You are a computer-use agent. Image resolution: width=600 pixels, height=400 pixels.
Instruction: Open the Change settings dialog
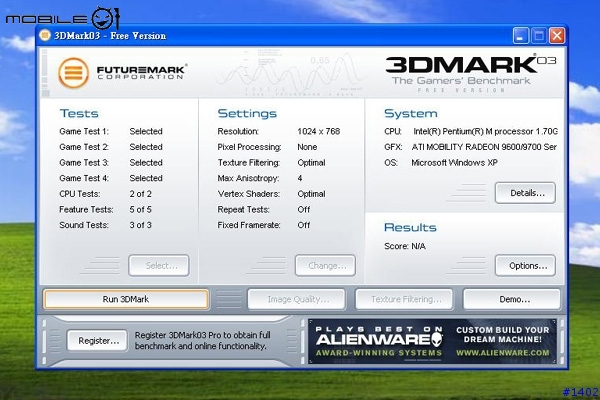click(x=325, y=265)
